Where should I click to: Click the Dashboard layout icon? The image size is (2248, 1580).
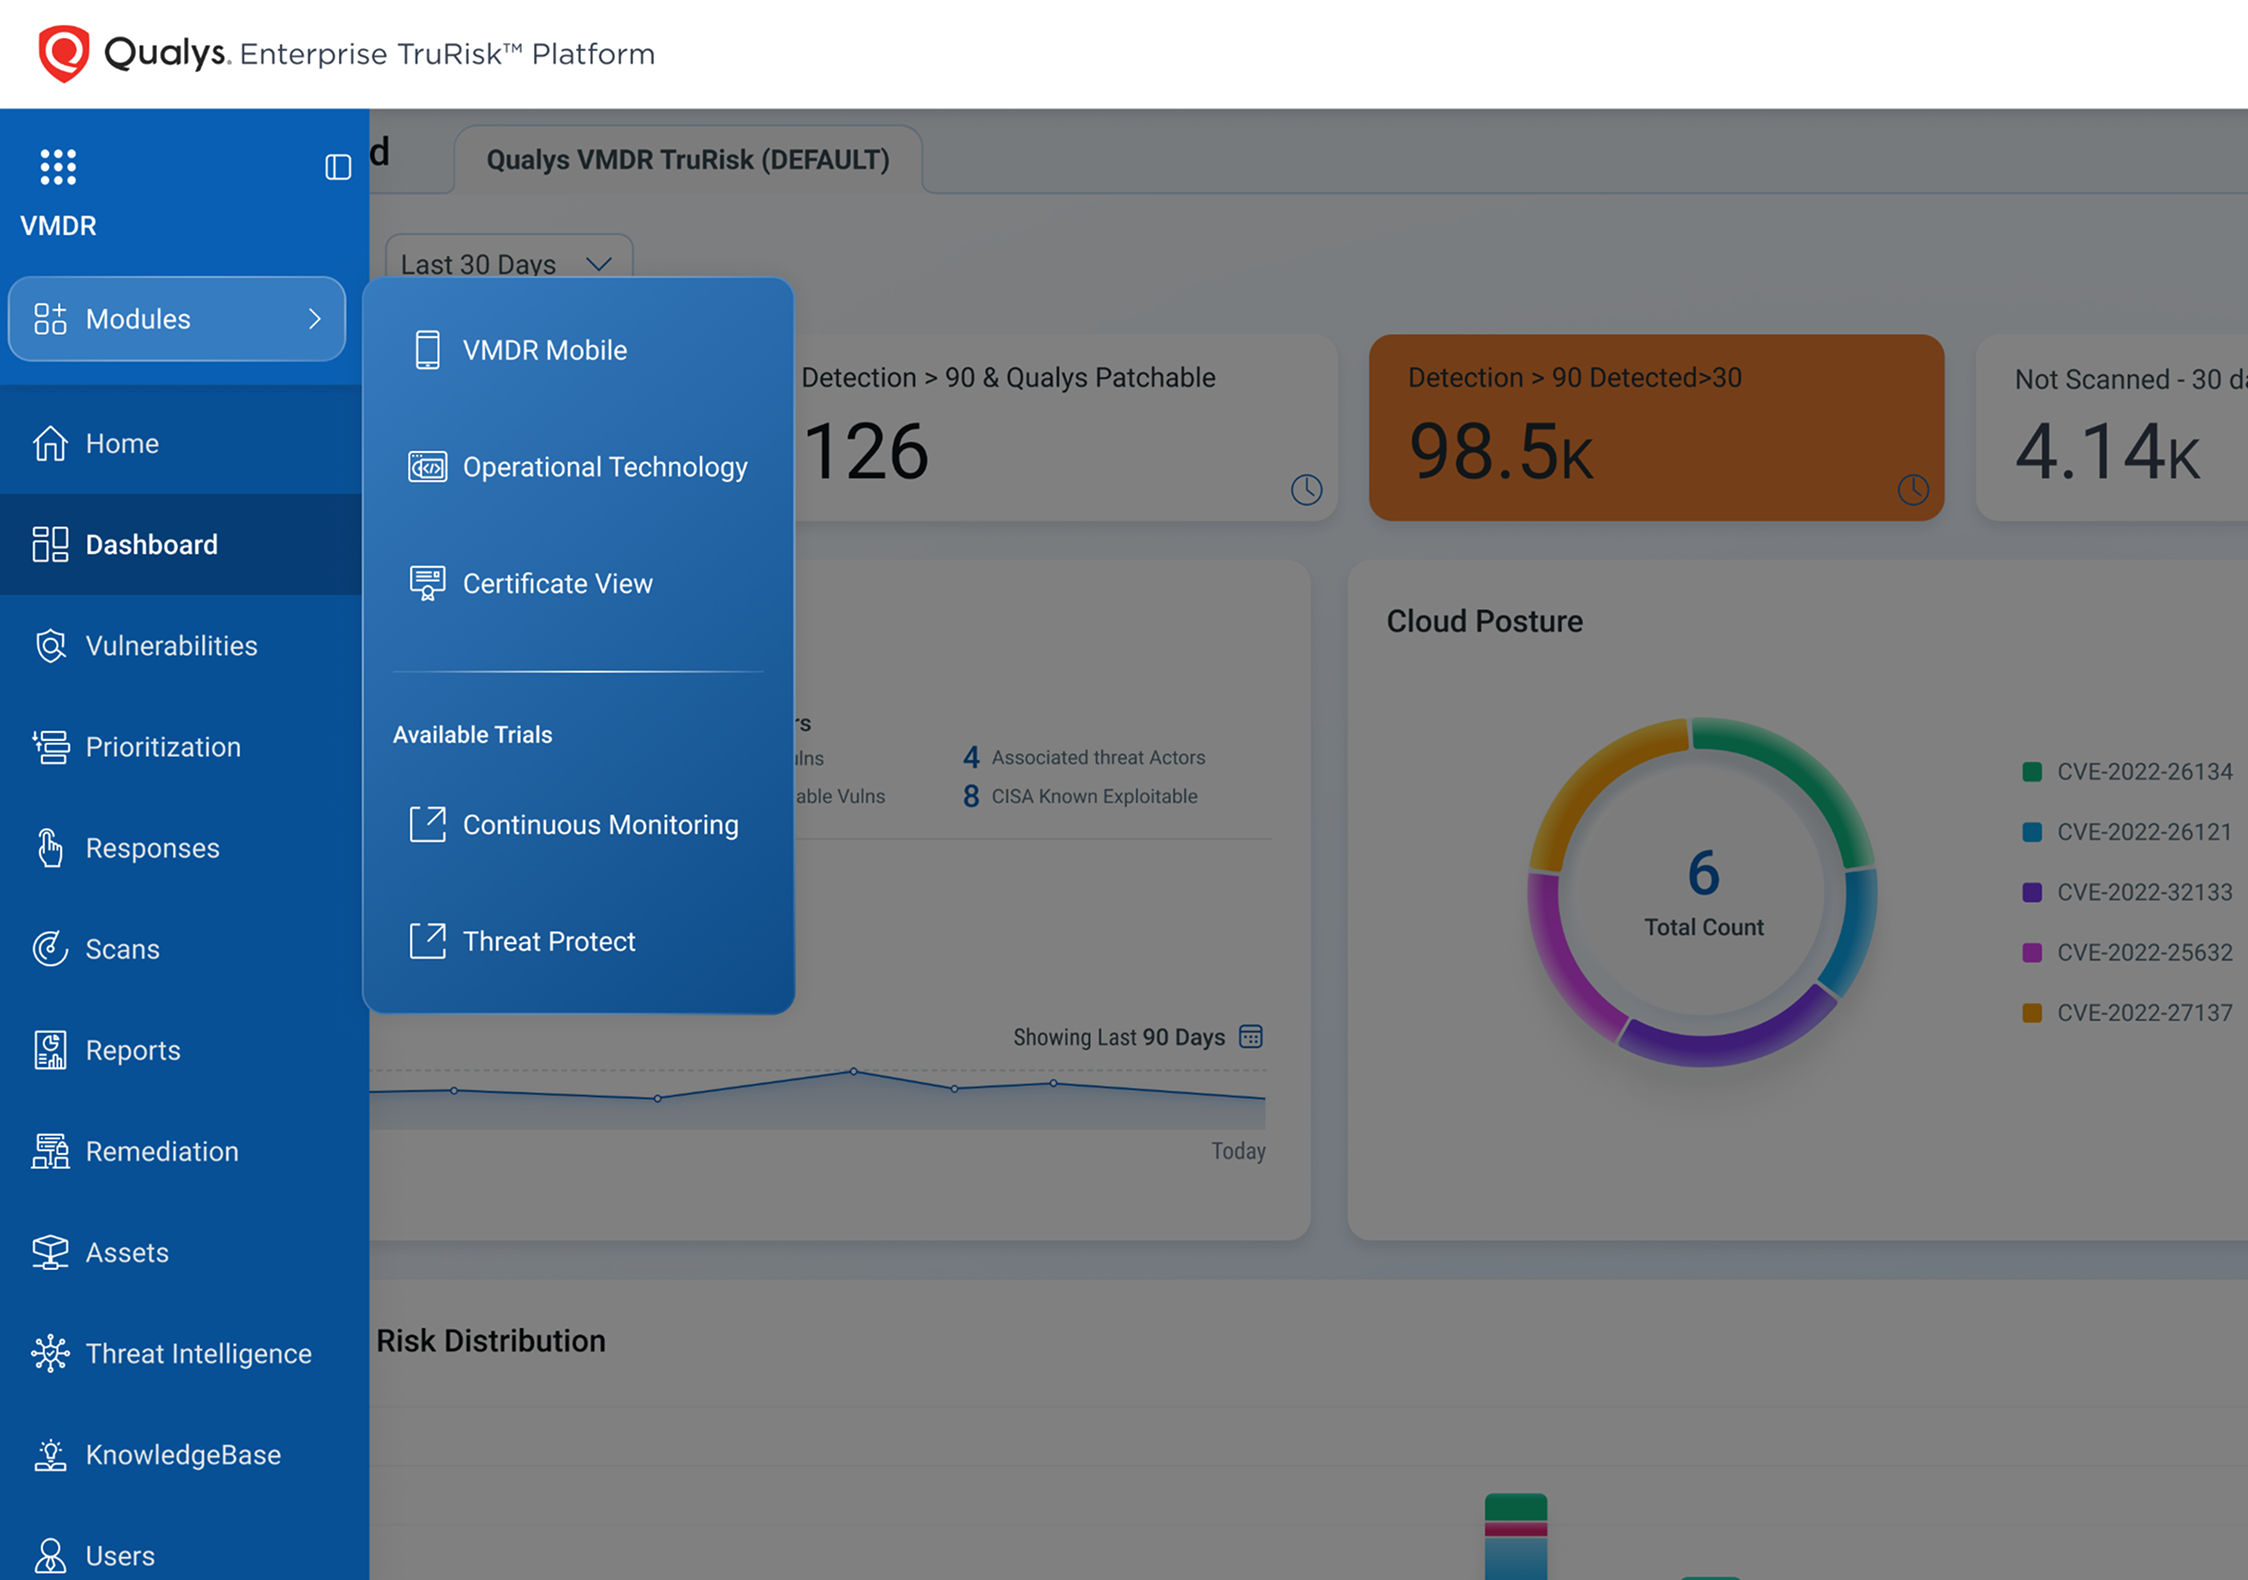(50, 545)
